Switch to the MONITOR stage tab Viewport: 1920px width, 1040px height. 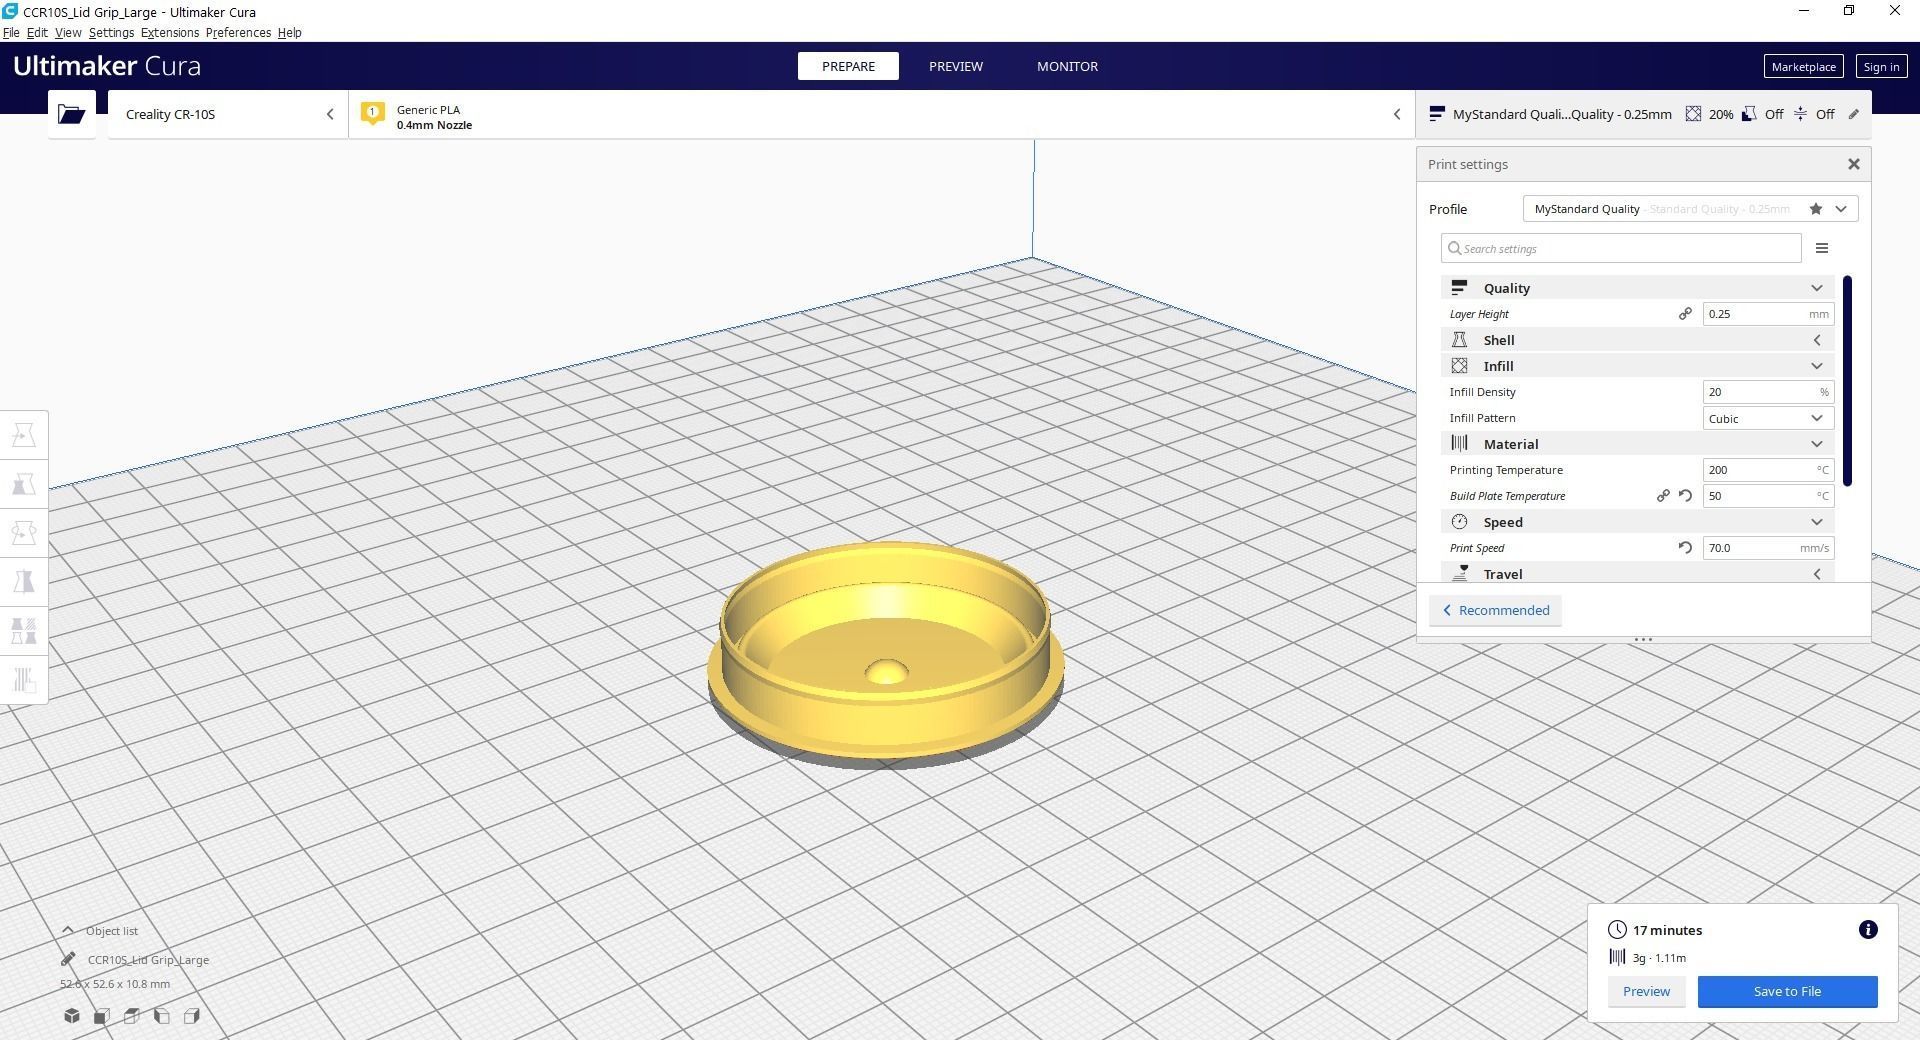click(x=1067, y=66)
